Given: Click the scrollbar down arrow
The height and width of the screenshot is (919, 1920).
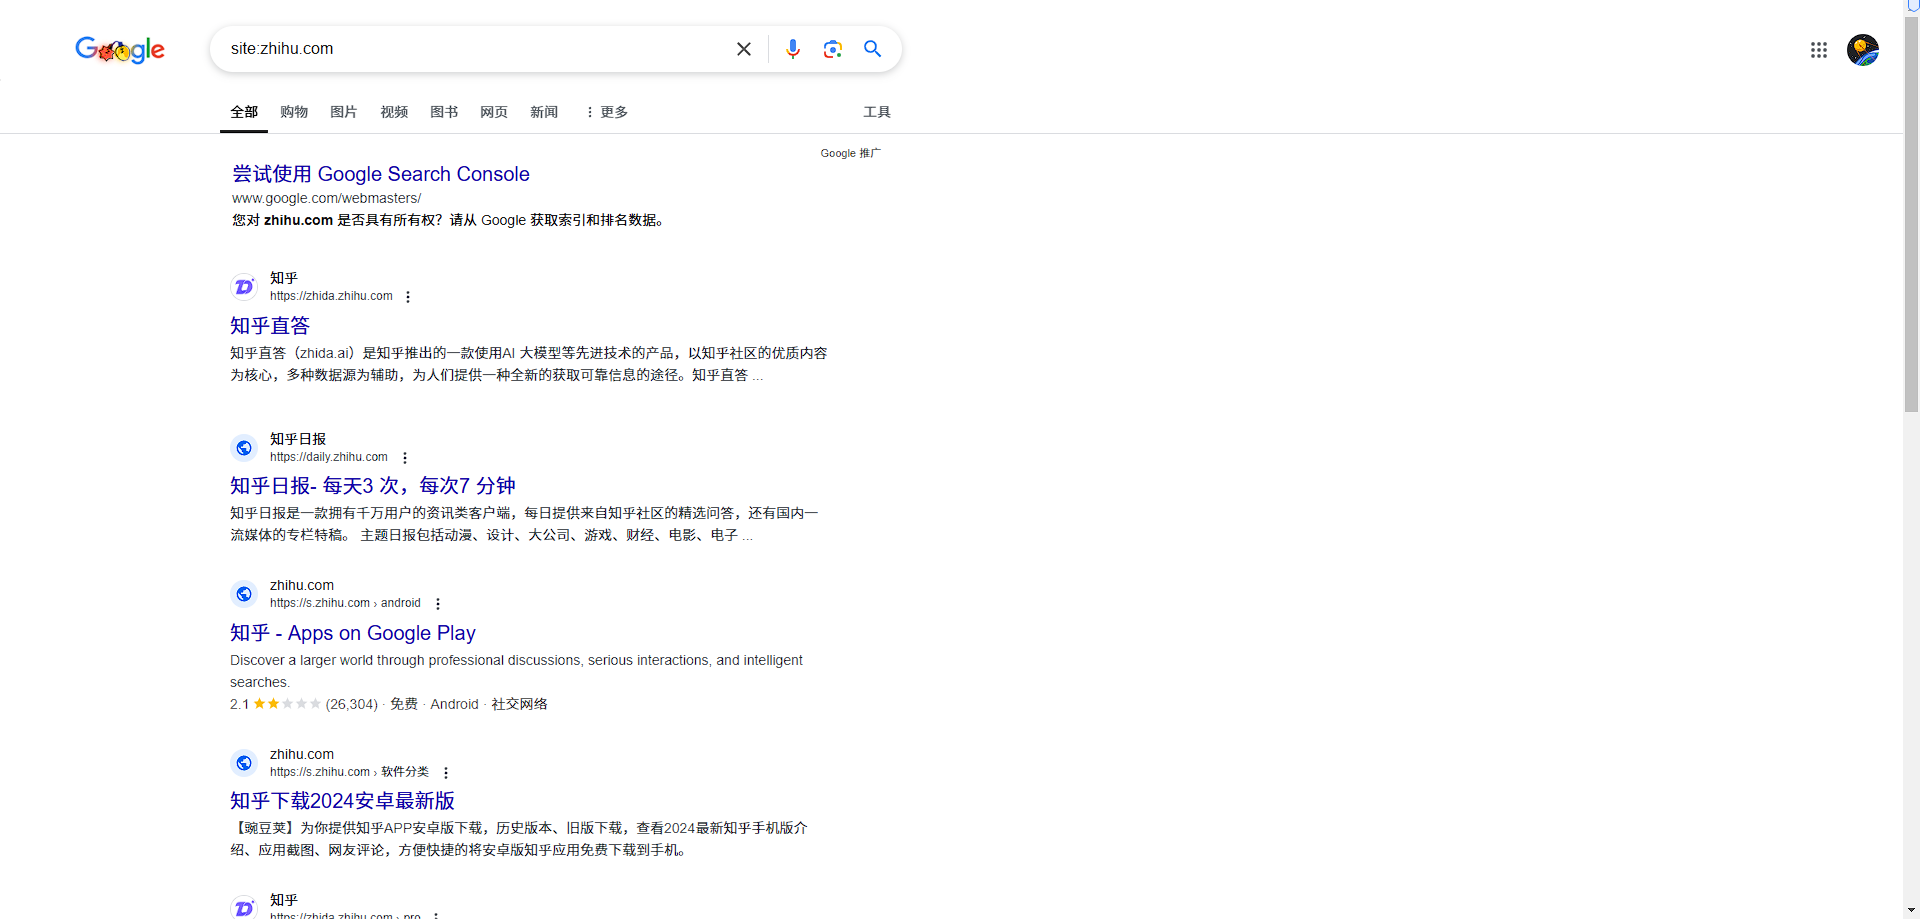Looking at the screenshot, I should click(1912, 911).
